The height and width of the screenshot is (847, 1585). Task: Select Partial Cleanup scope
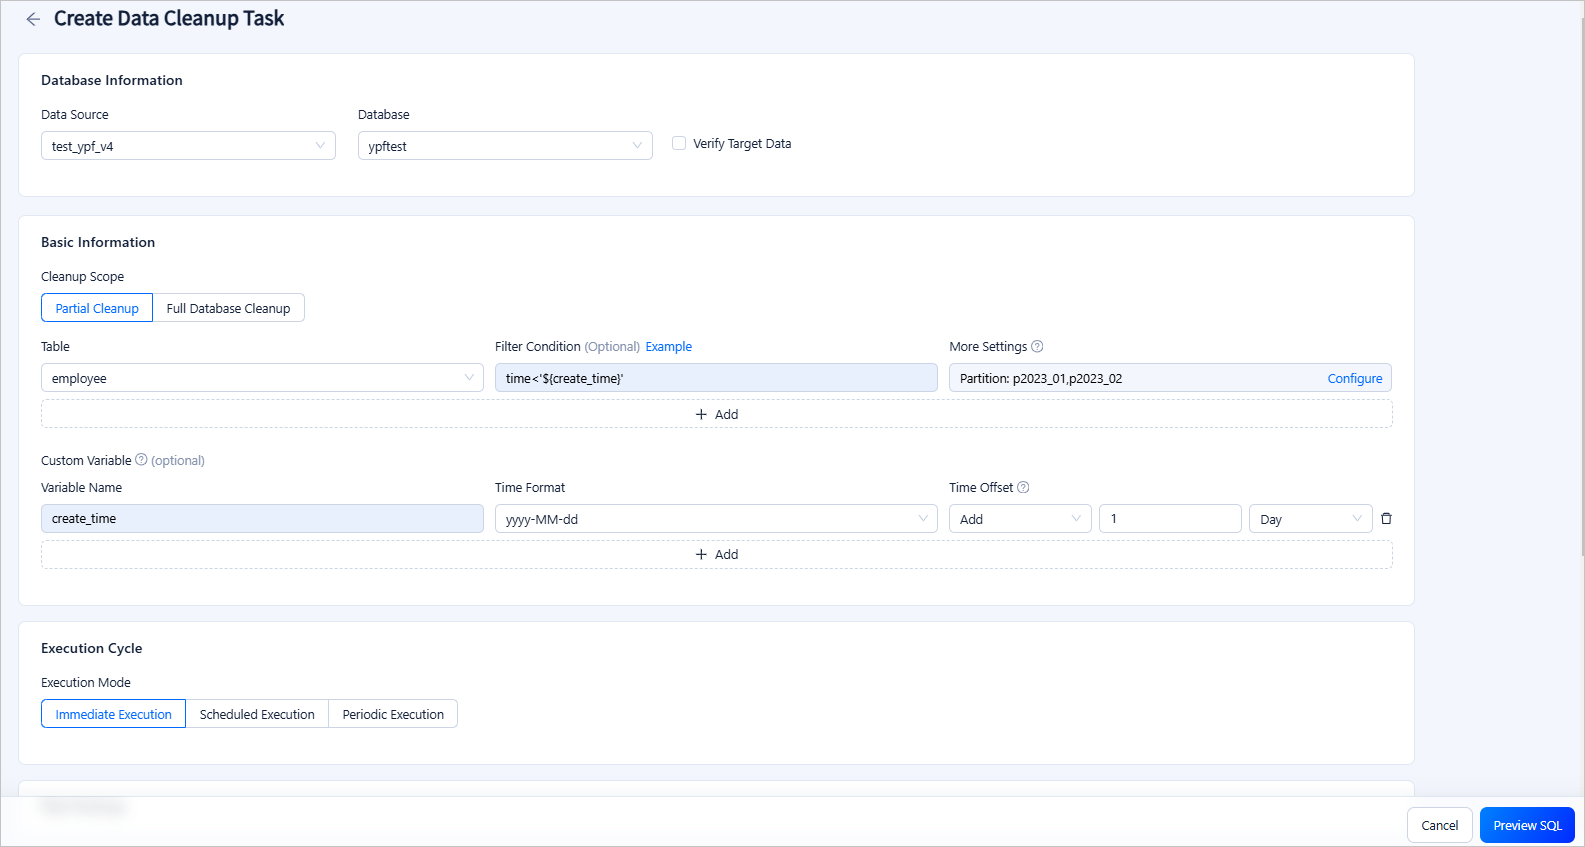point(97,308)
